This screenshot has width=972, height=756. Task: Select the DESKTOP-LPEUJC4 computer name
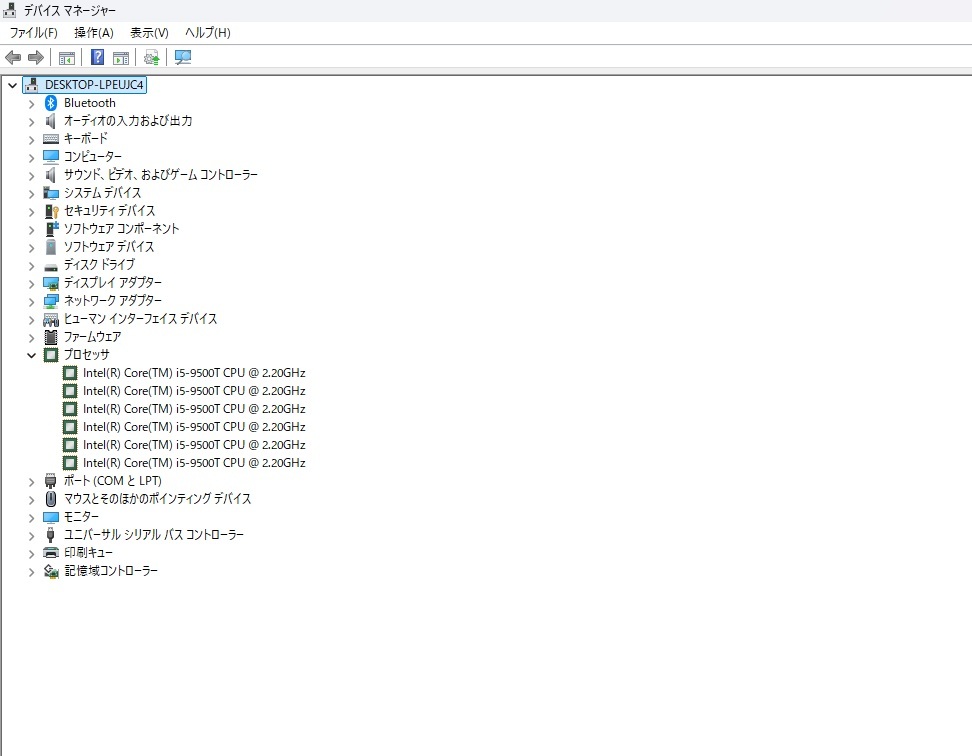[94, 85]
